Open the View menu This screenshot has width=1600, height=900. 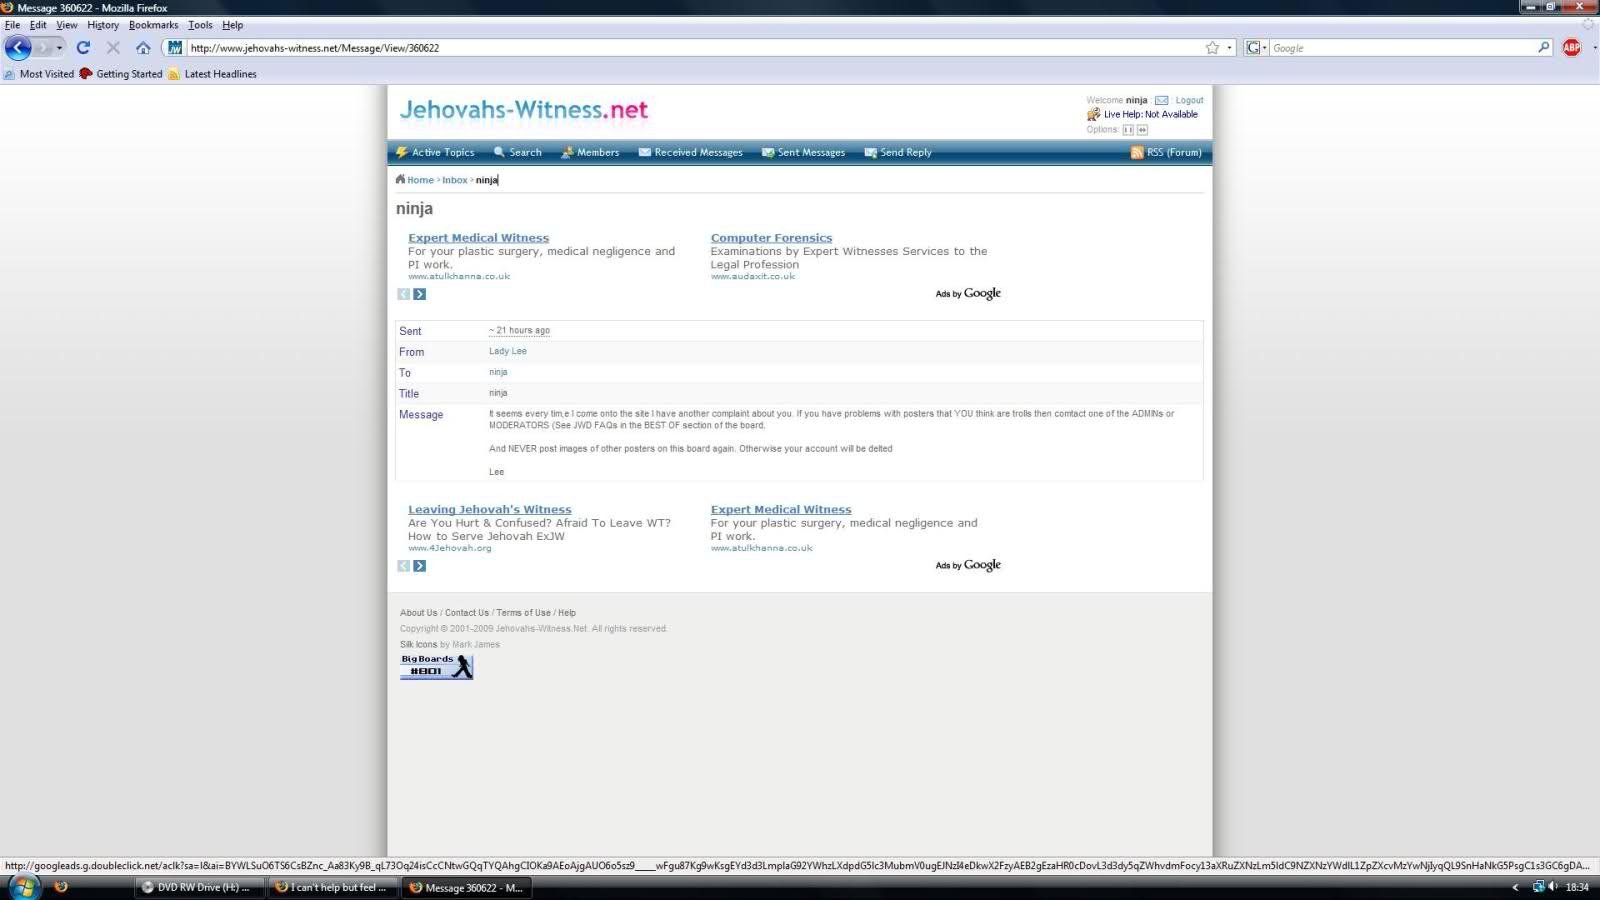pyautogui.click(x=67, y=25)
